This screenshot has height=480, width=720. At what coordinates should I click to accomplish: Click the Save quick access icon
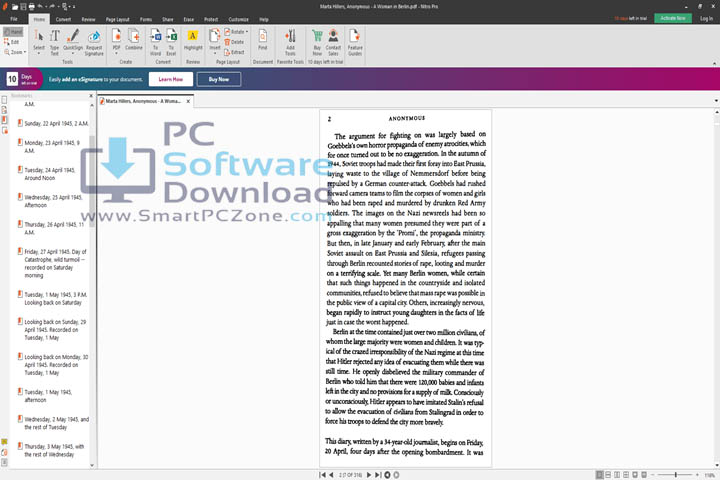[x=22, y=6]
